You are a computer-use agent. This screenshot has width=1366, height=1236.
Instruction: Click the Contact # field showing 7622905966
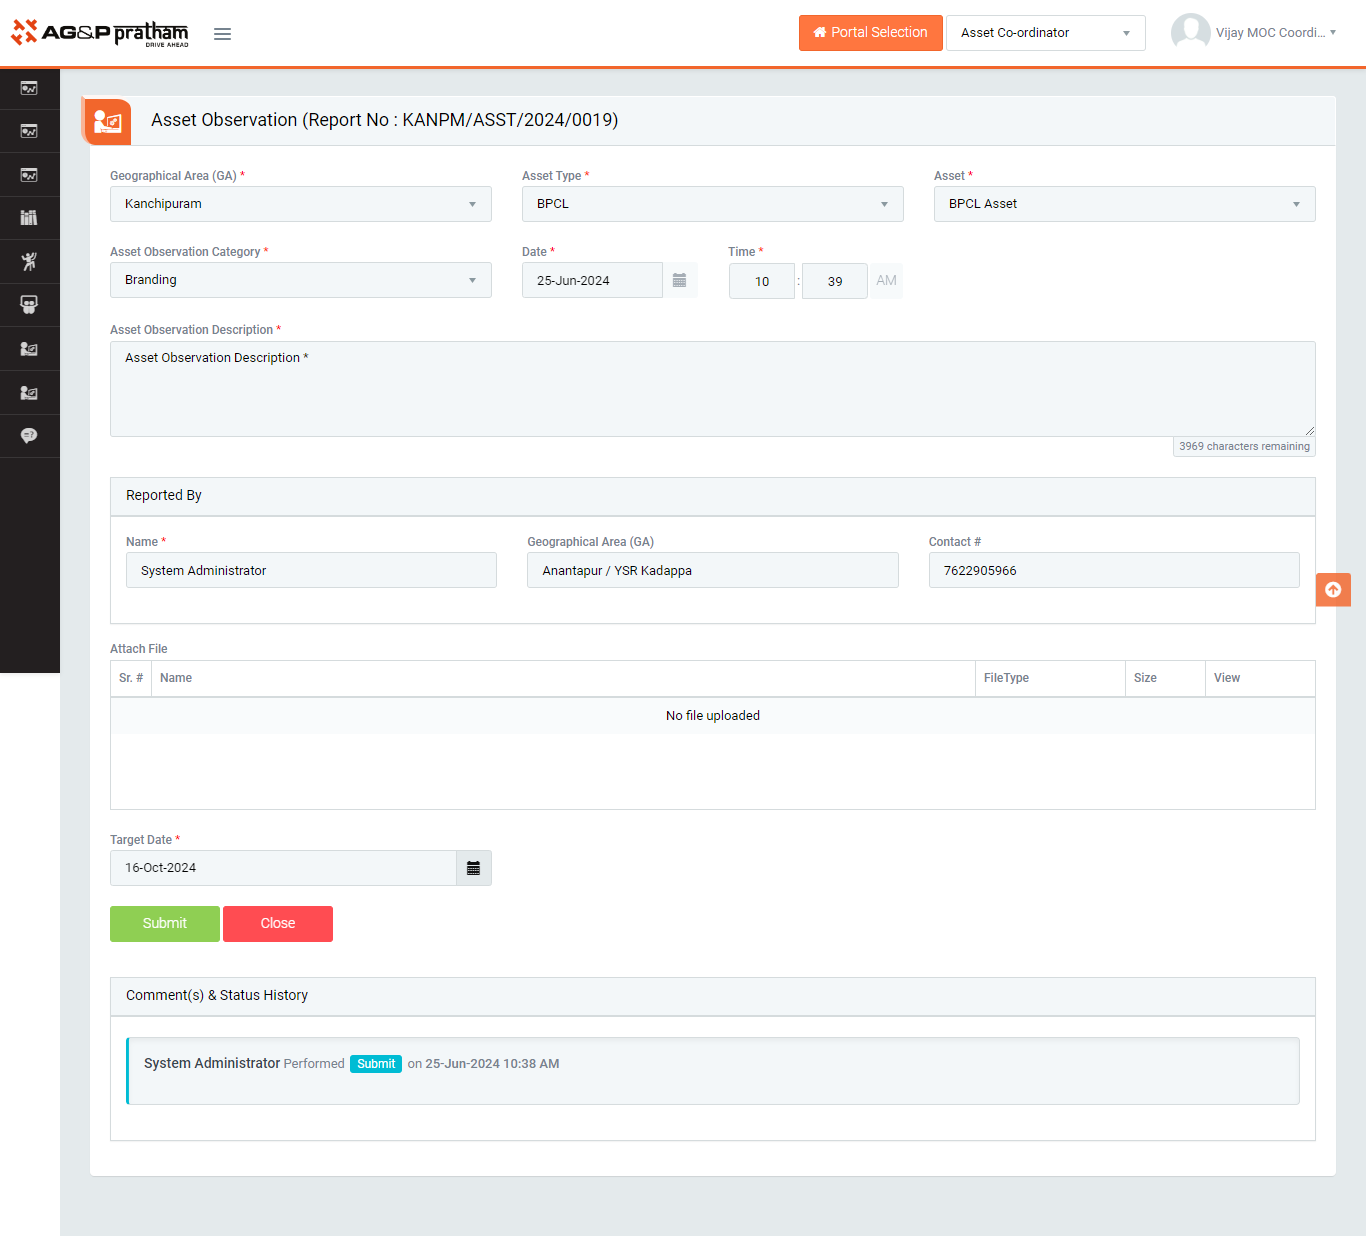(1113, 571)
